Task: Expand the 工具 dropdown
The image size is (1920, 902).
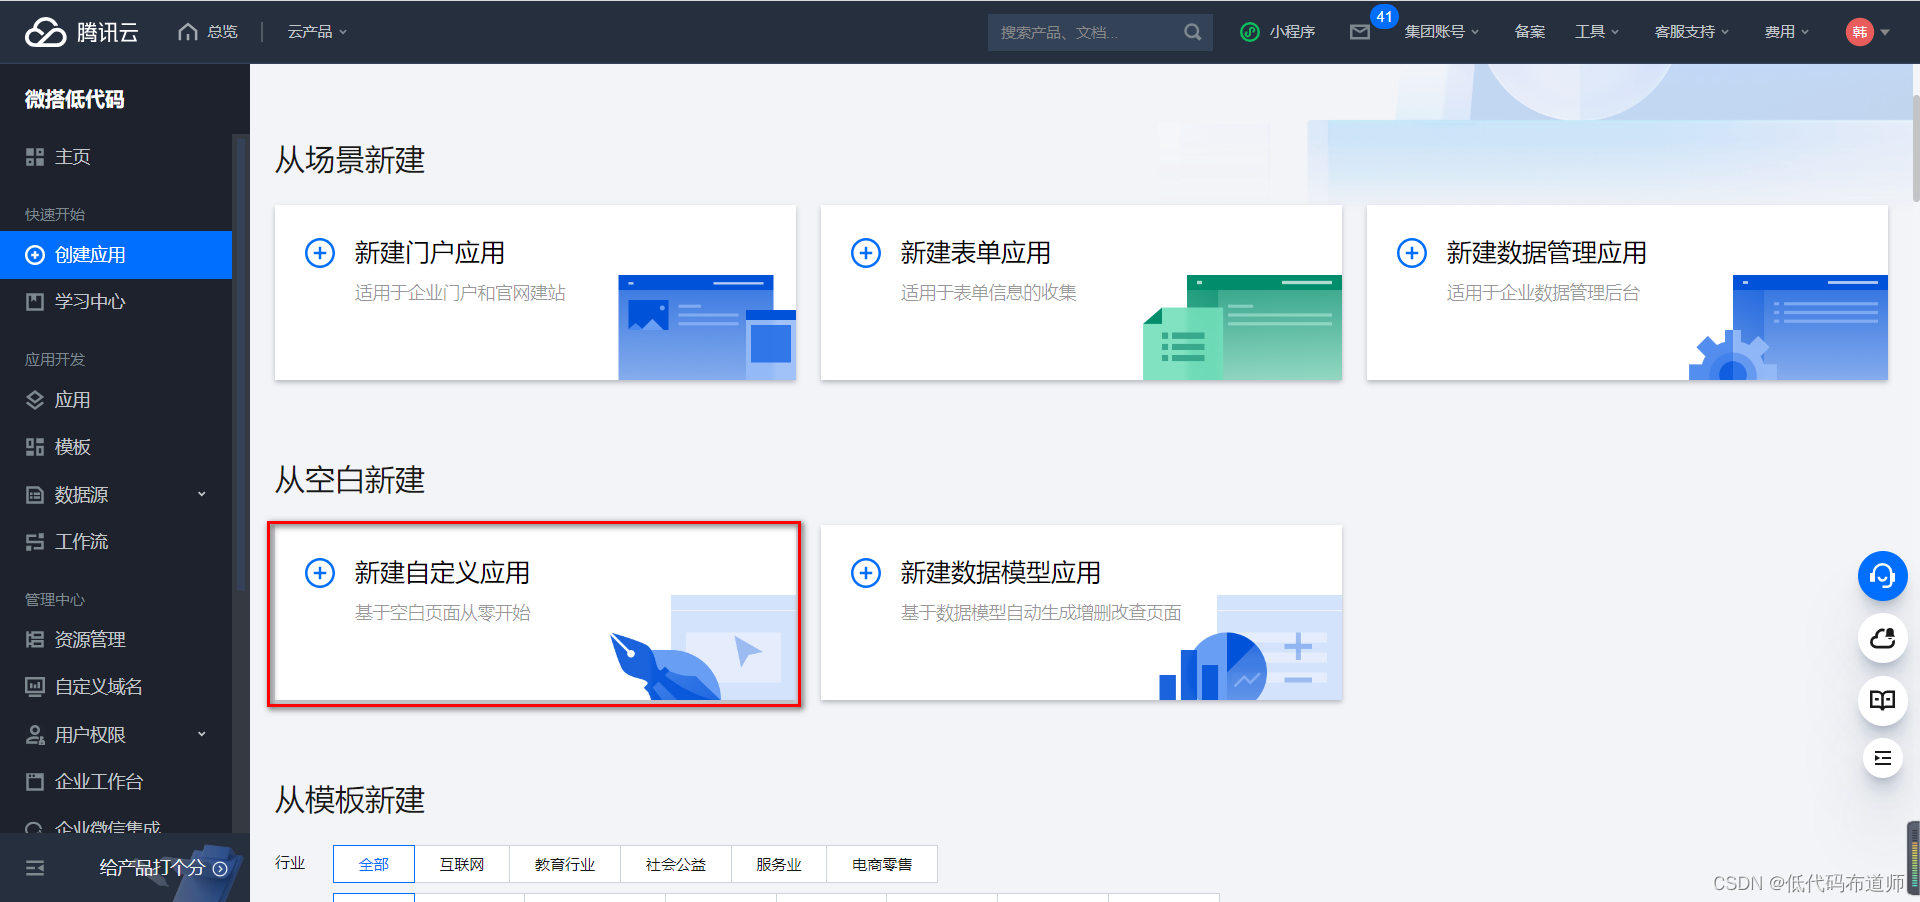Action: click(x=1596, y=32)
